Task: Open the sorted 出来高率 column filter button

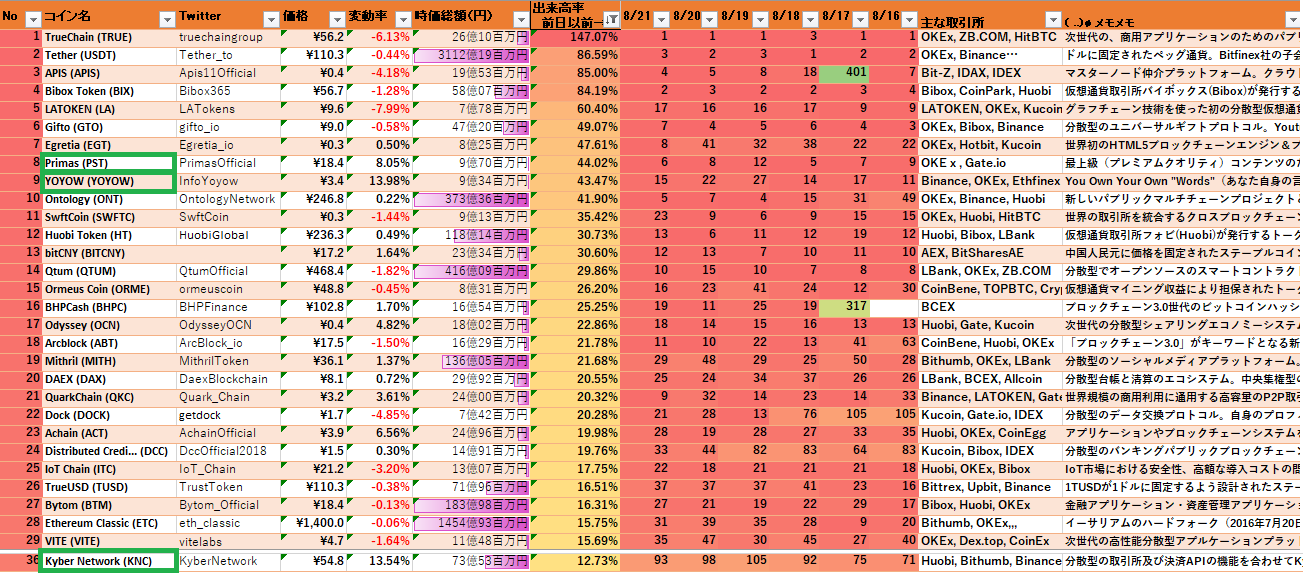Action: pyautogui.click(x=609, y=19)
